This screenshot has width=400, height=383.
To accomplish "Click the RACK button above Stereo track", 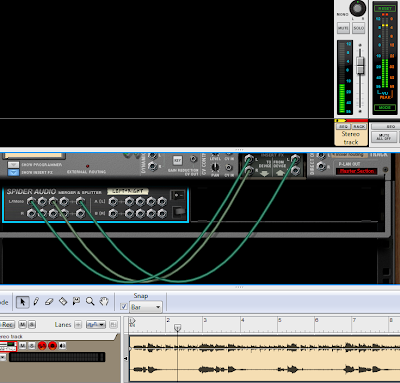I will tap(359, 127).
